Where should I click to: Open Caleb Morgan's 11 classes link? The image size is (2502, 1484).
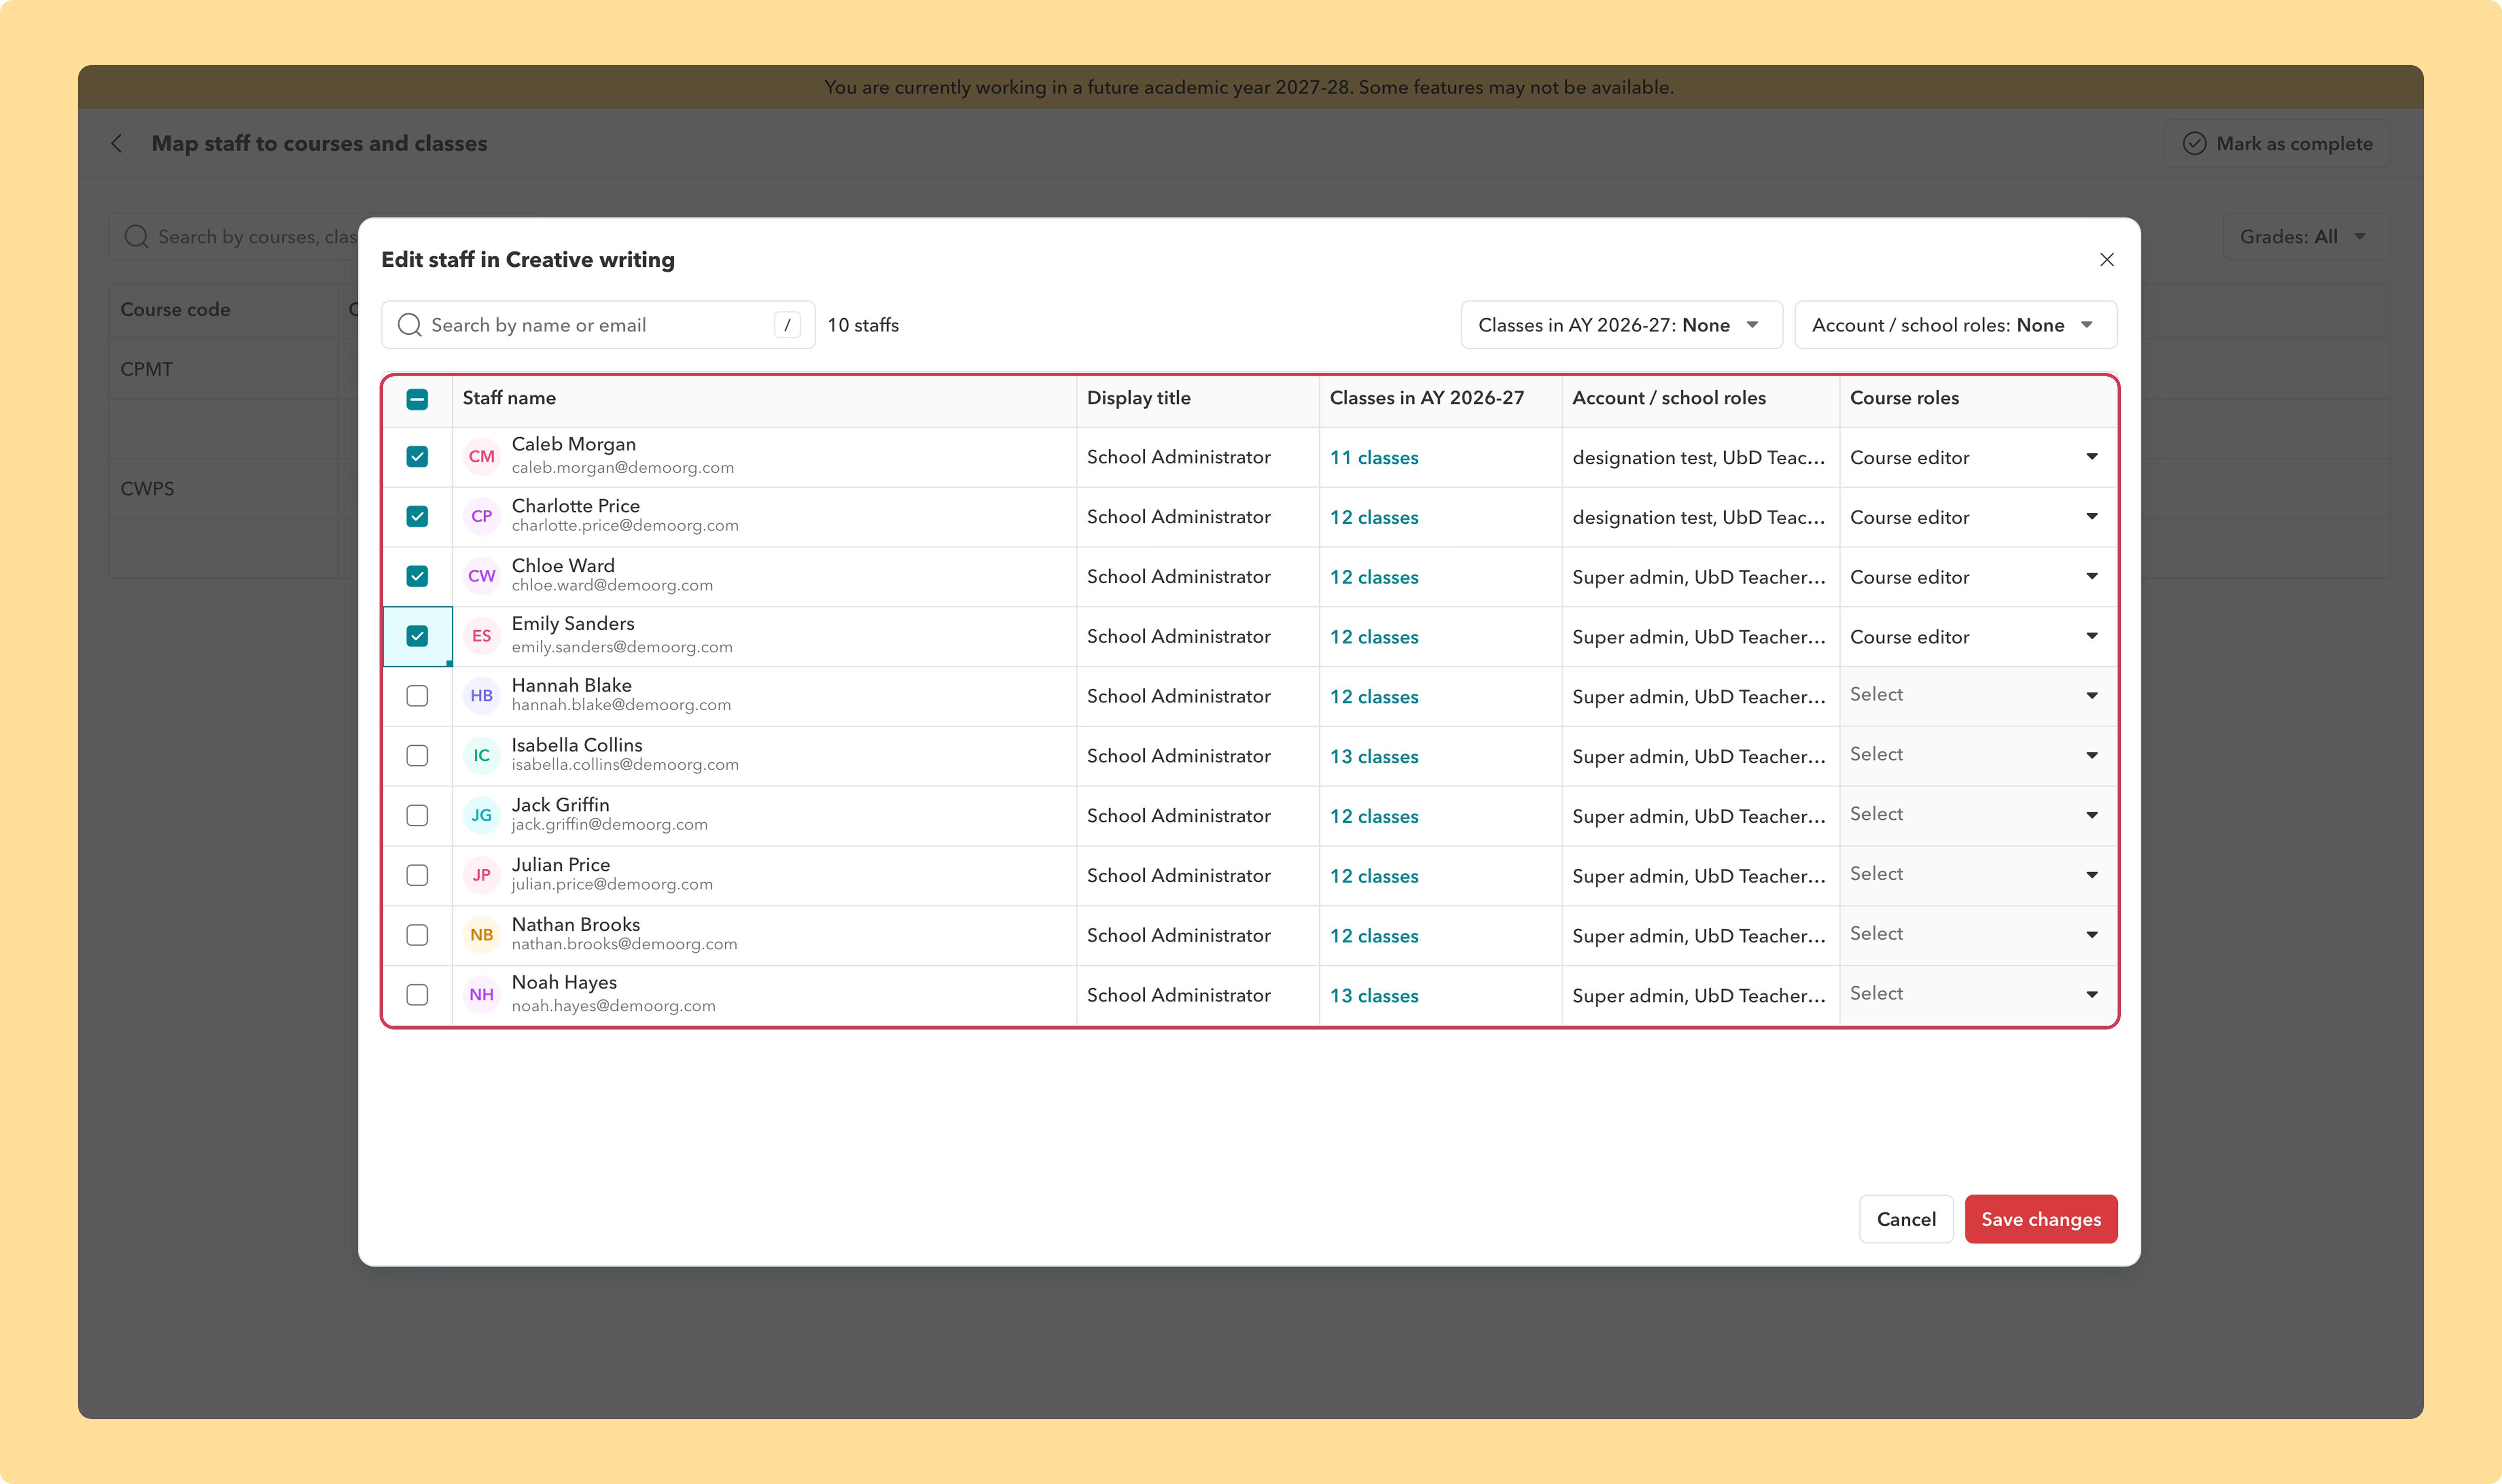[1373, 458]
